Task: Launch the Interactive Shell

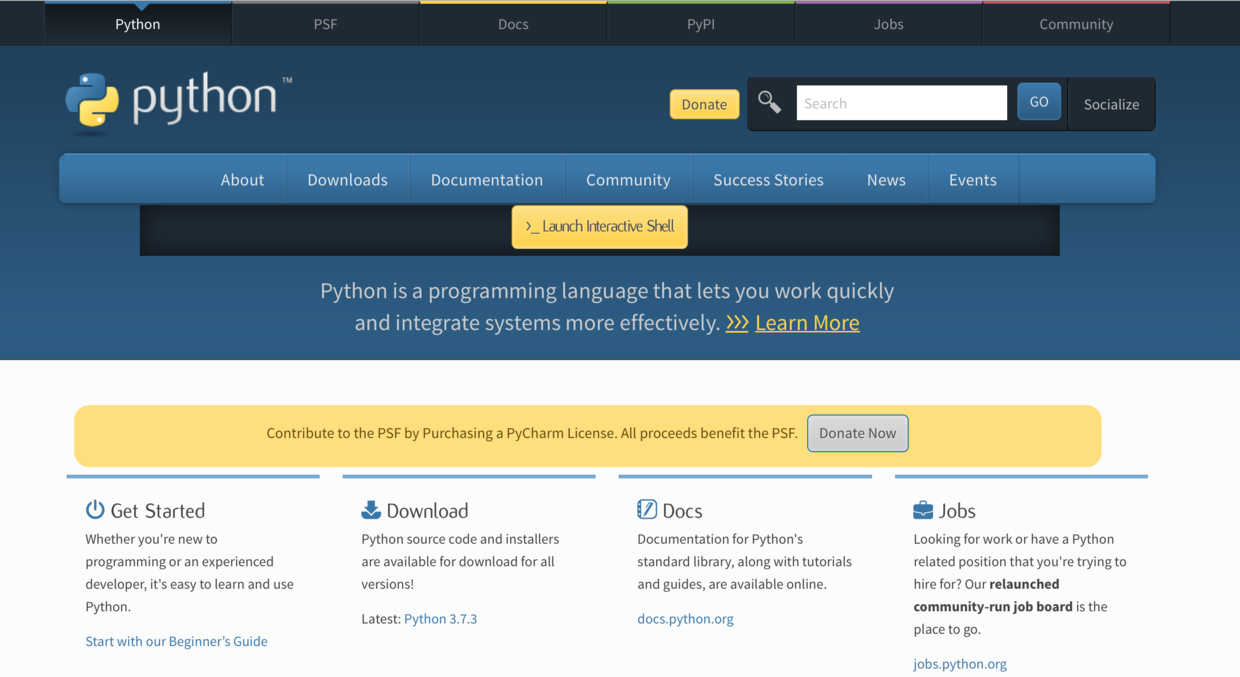Action: pyautogui.click(x=600, y=226)
